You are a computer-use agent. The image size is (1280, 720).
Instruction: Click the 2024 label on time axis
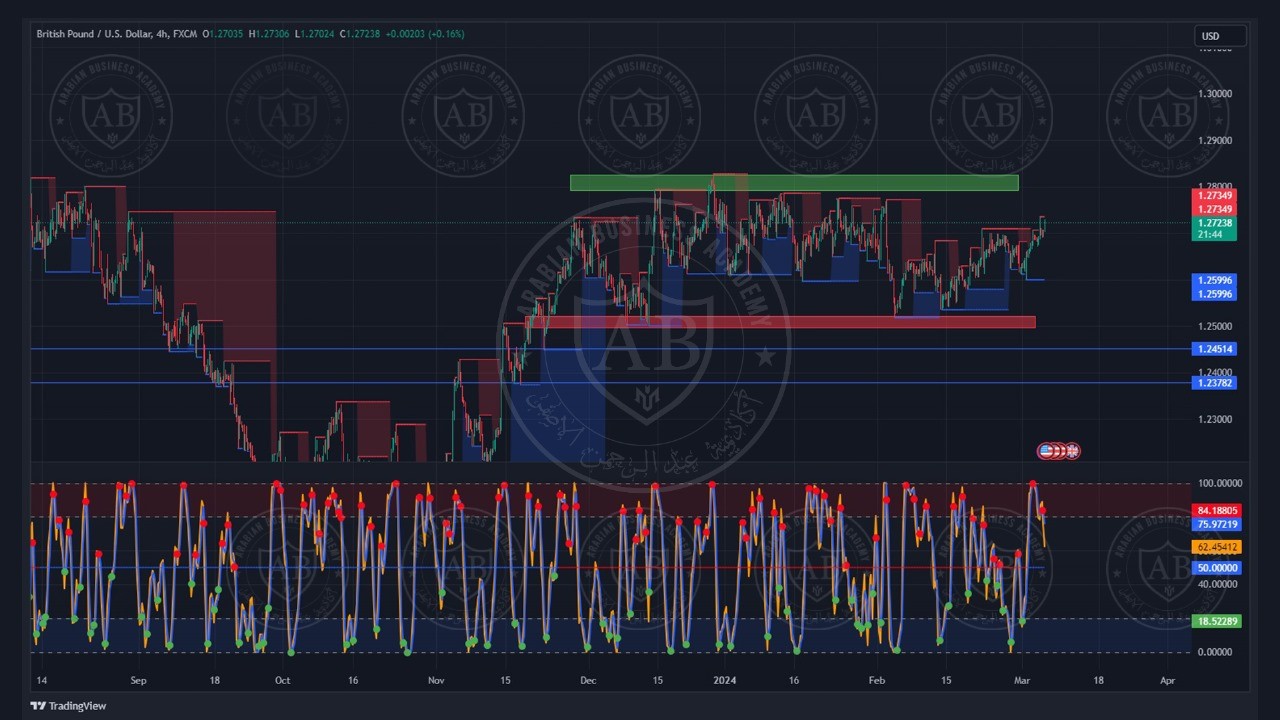[724, 680]
